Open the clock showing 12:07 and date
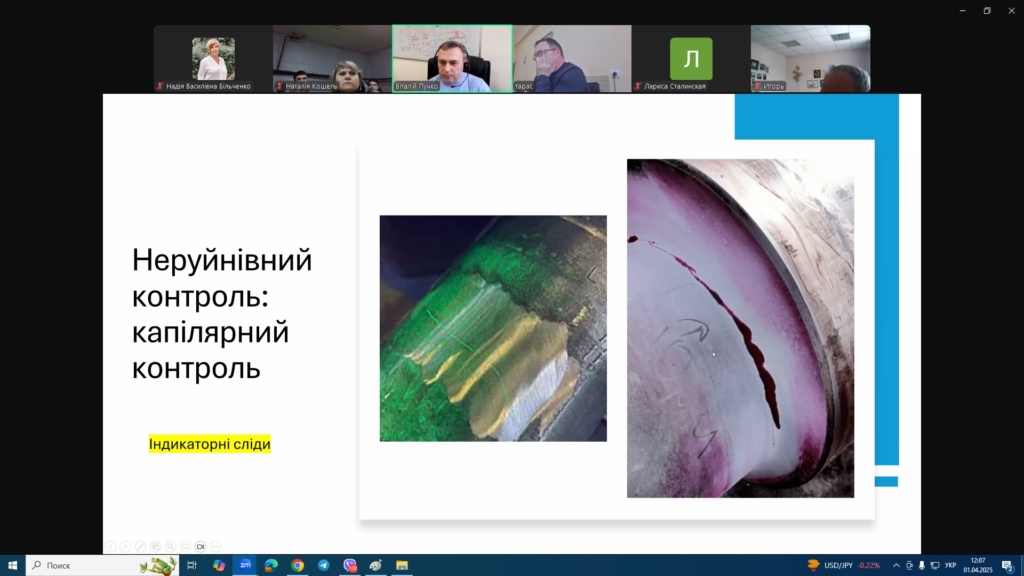Viewport: 1024px width, 576px height. click(978, 565)
